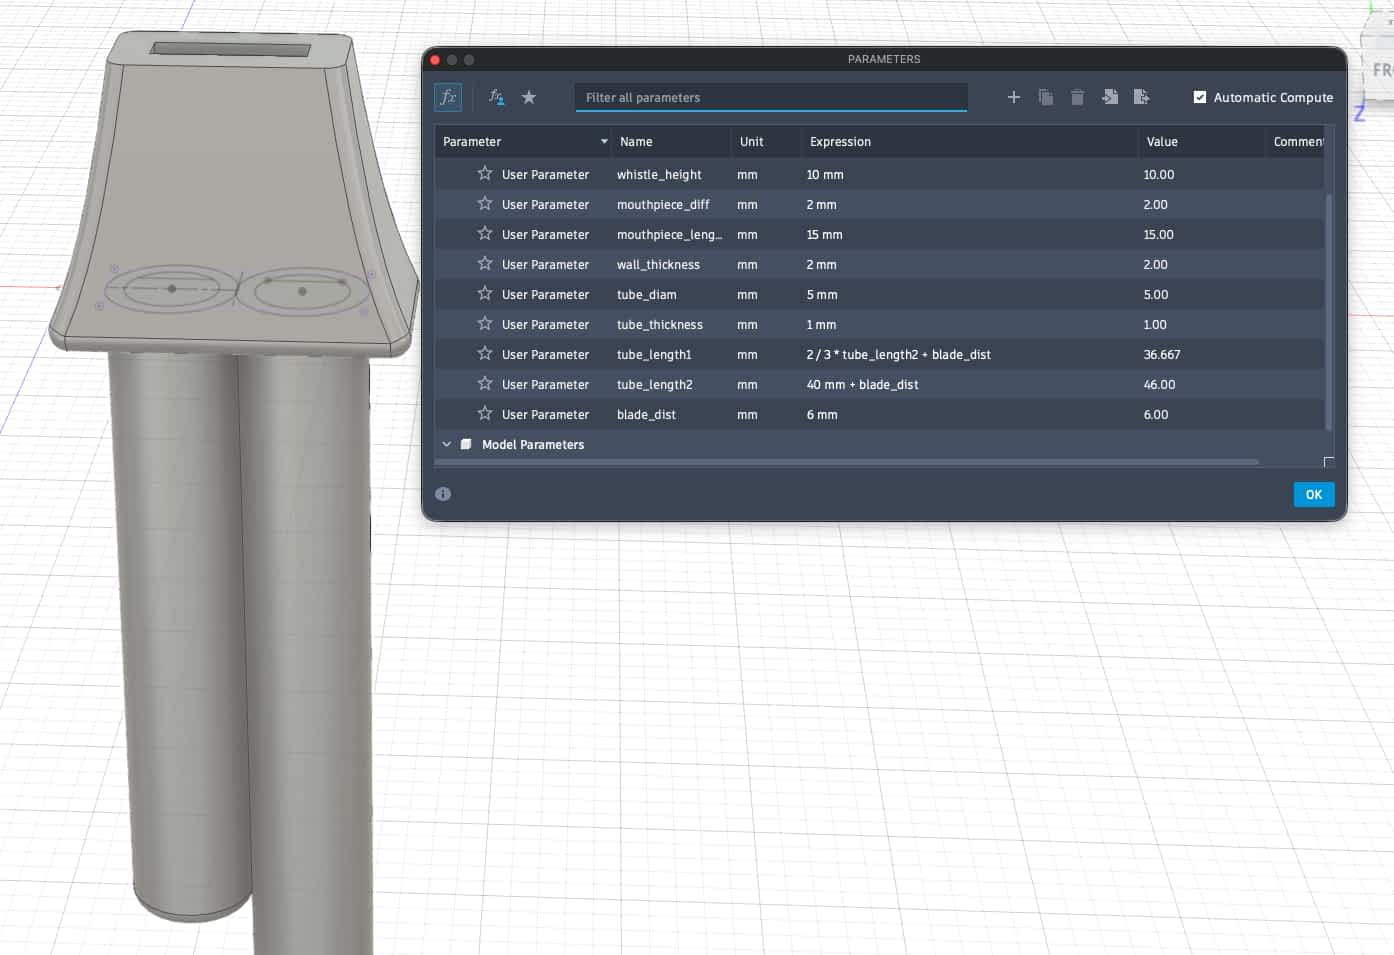Screen dimensions: 1394x955
Task: Click the 'wall_thickness' name cell
Action: 658,265
